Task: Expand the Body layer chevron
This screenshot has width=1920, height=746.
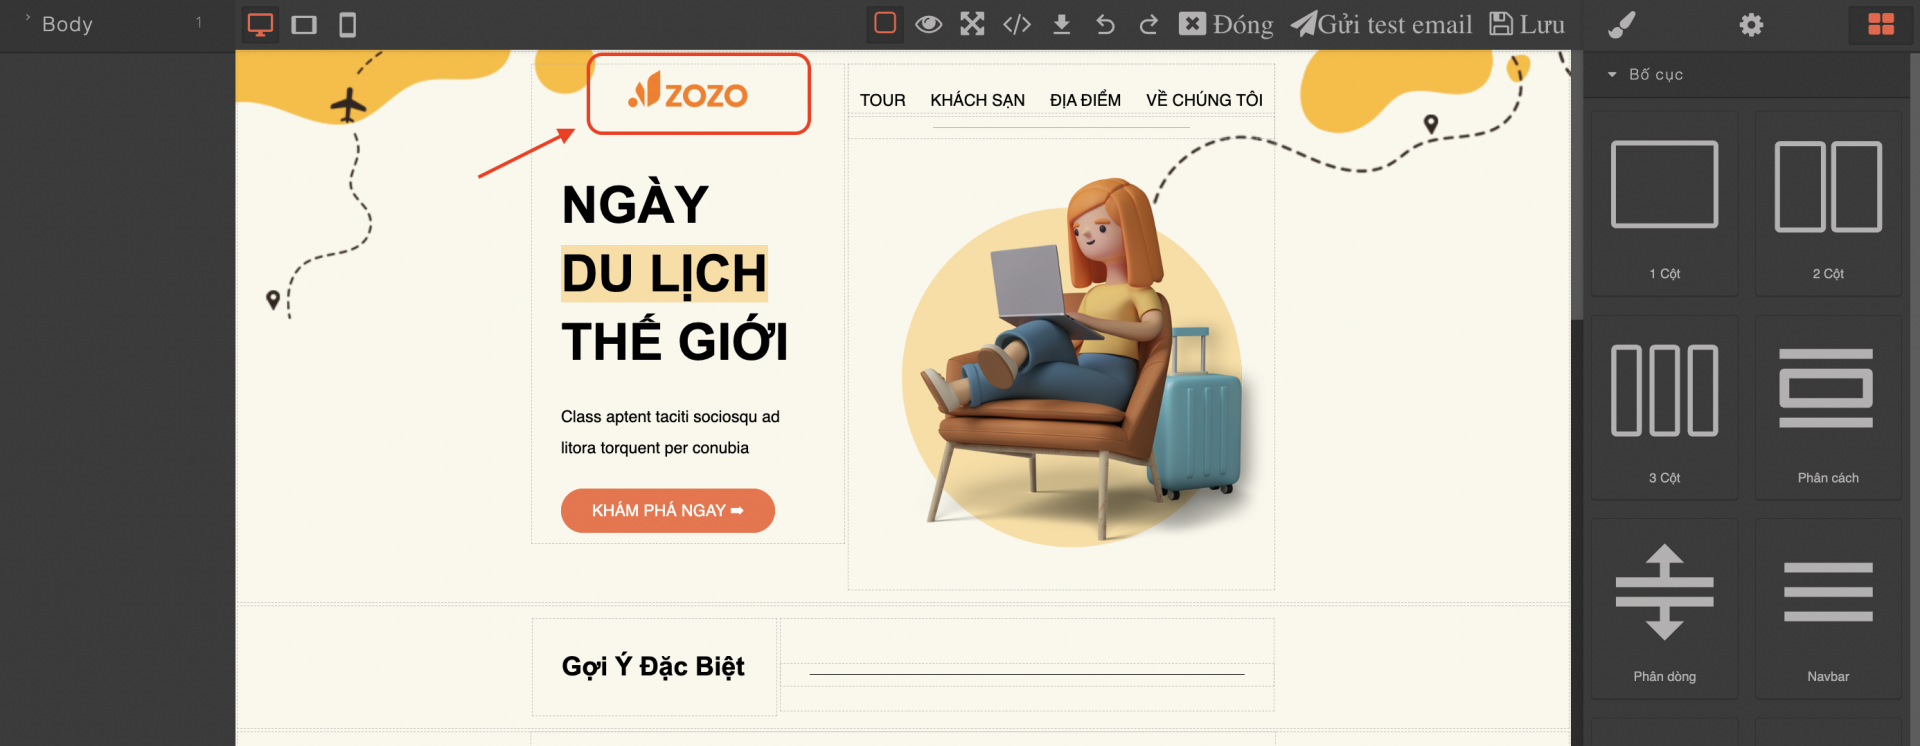Action: click(x=27, y=18)
